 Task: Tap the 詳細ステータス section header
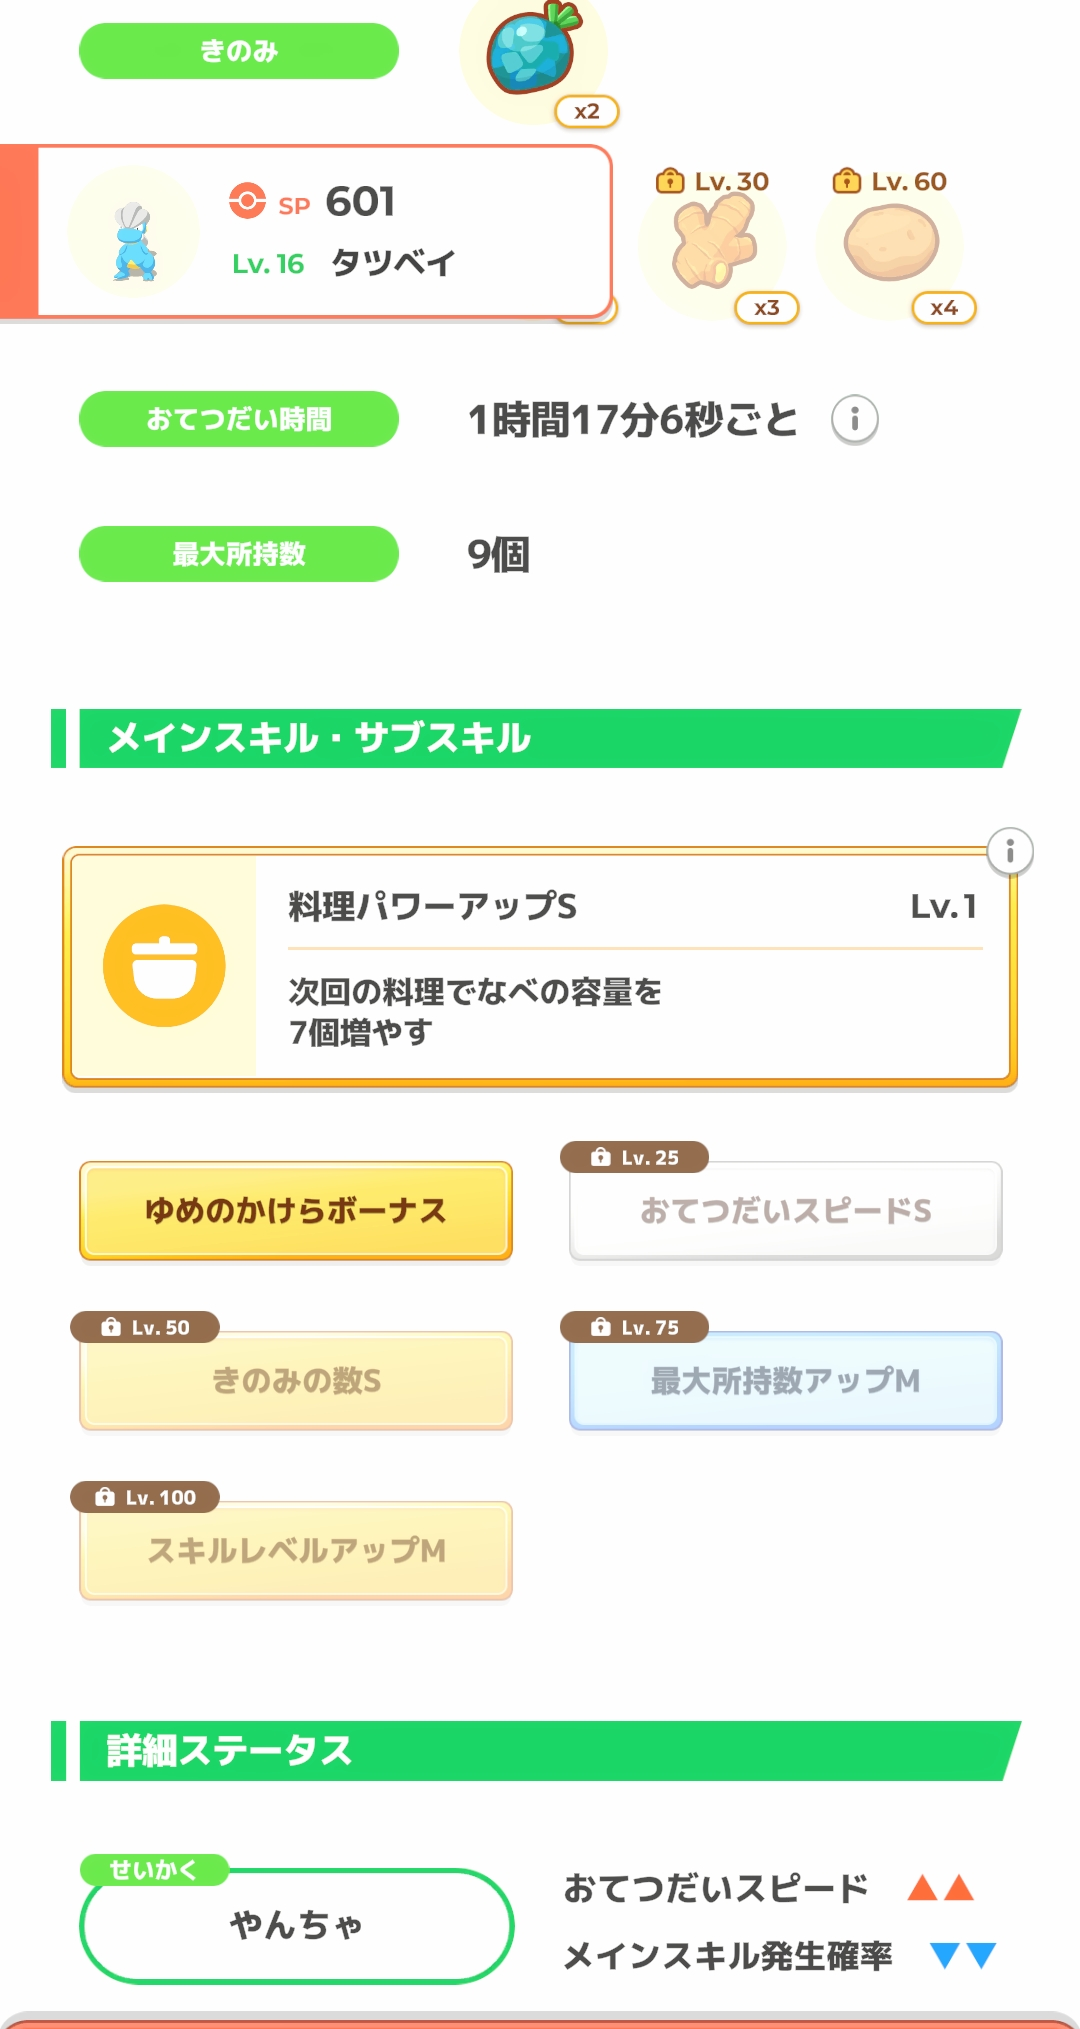point(540,1751)
